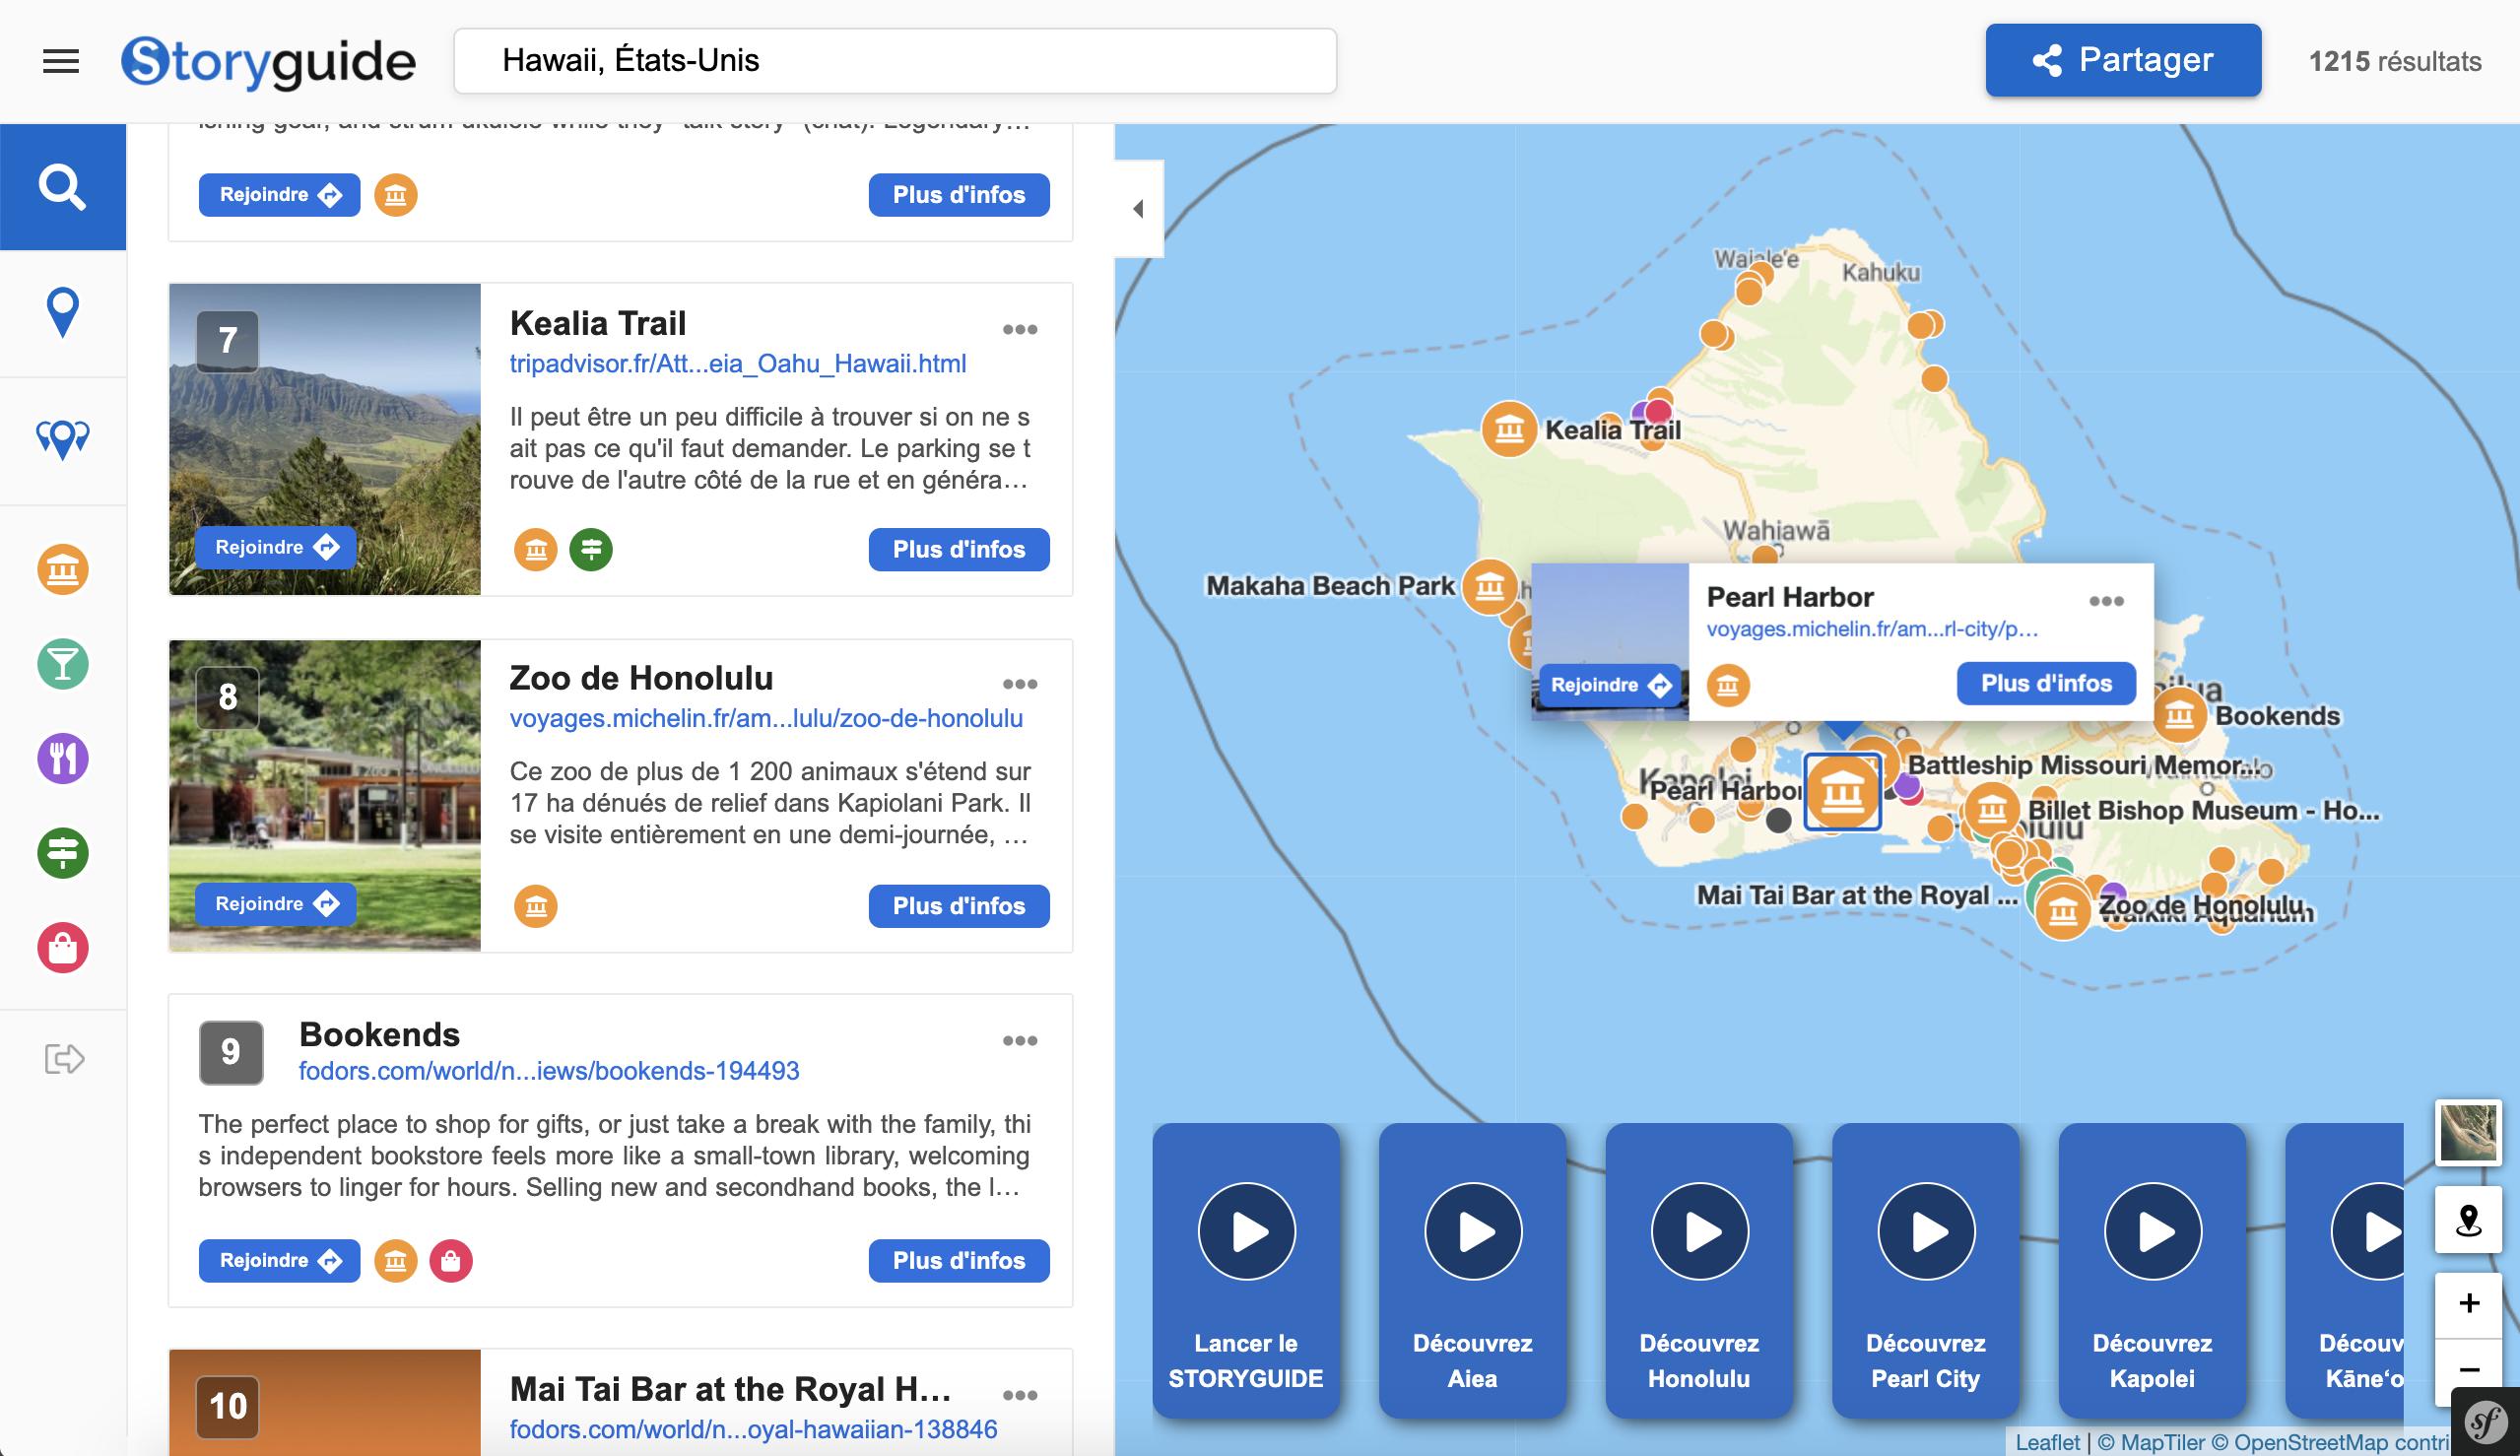Open Plus d'infos in Pearl Harbor popup
The image size is (2520, 1456).
click(x=2046, y=683)
